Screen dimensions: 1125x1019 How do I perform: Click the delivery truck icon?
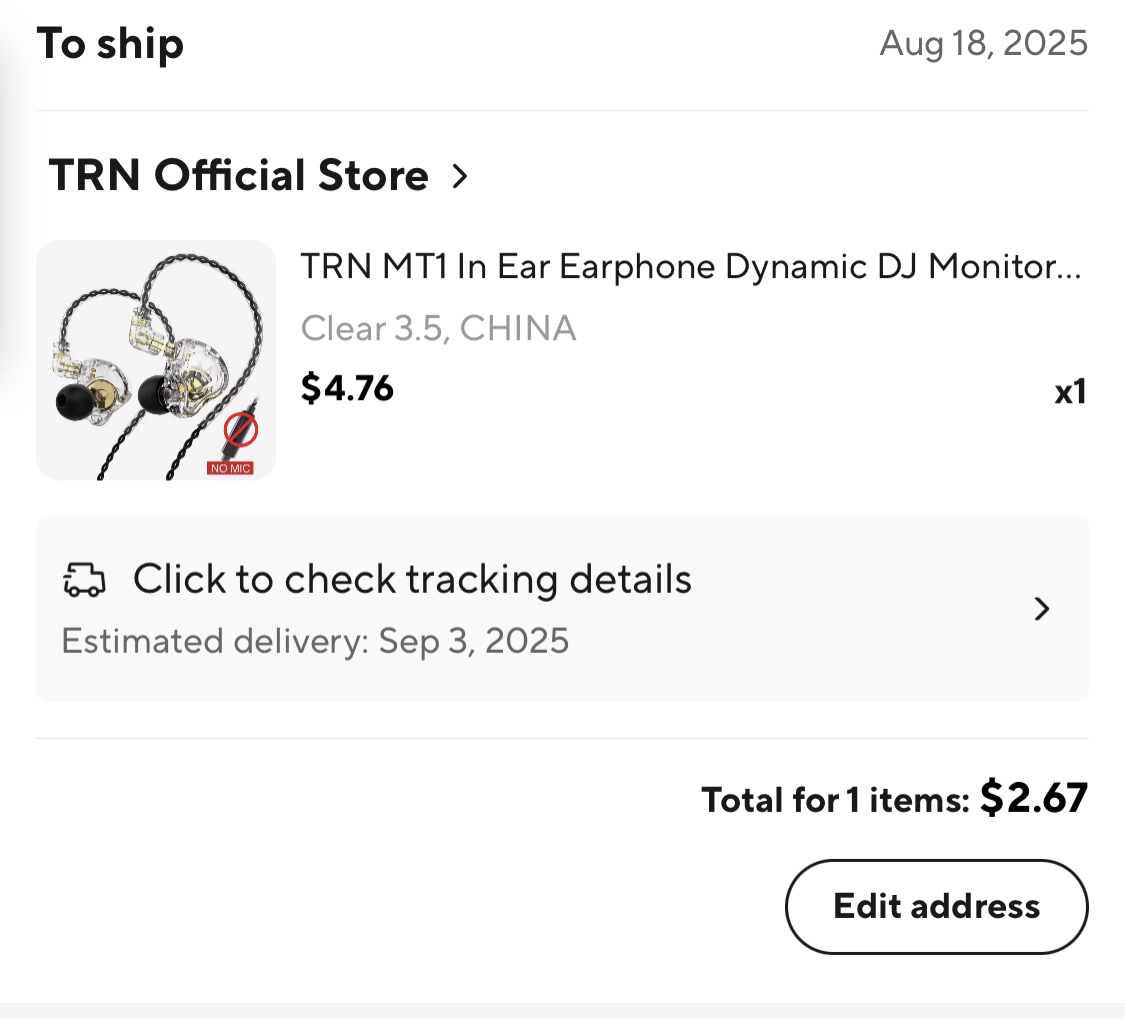click(x=84, y=580)
